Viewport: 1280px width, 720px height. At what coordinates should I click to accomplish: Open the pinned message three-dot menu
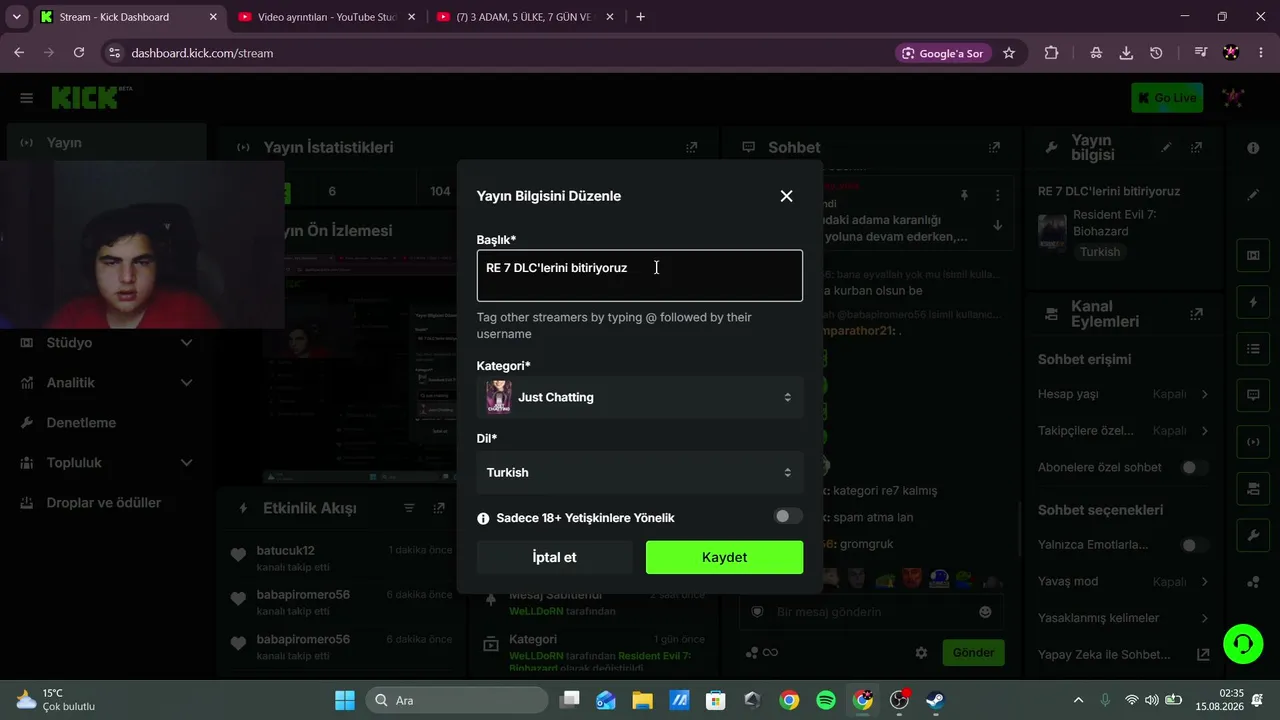click(997, 195)
